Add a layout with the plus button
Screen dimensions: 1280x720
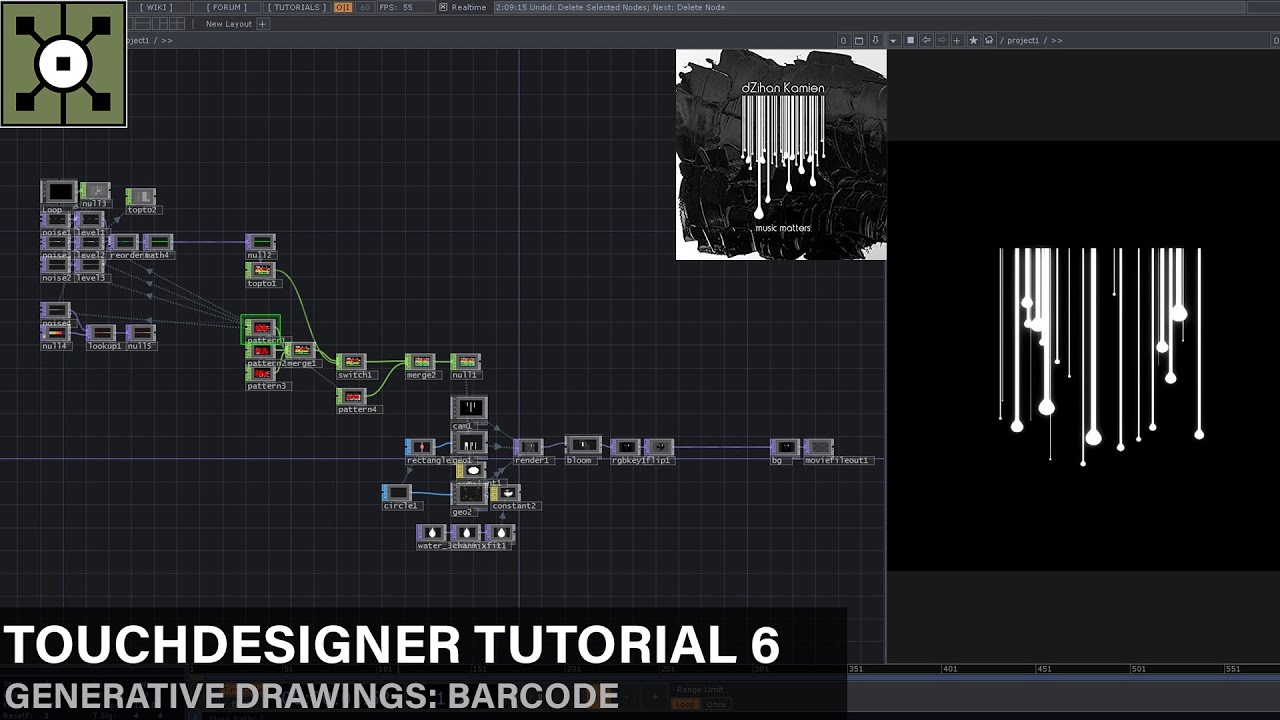(x=263, y=24)
